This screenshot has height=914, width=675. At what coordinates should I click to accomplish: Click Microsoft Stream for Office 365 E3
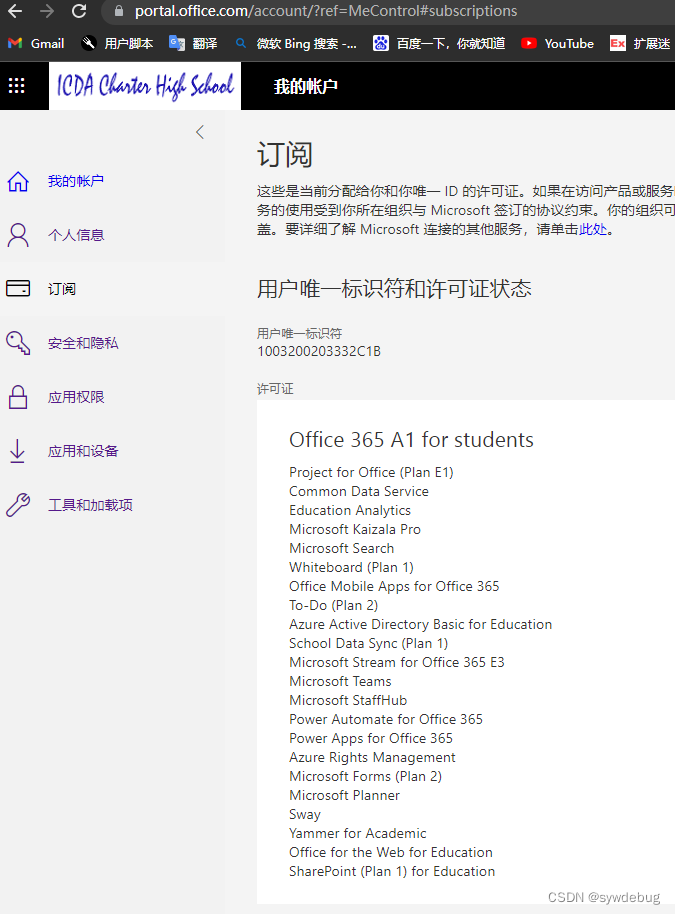pyautogui.click(x=397, y=662)
